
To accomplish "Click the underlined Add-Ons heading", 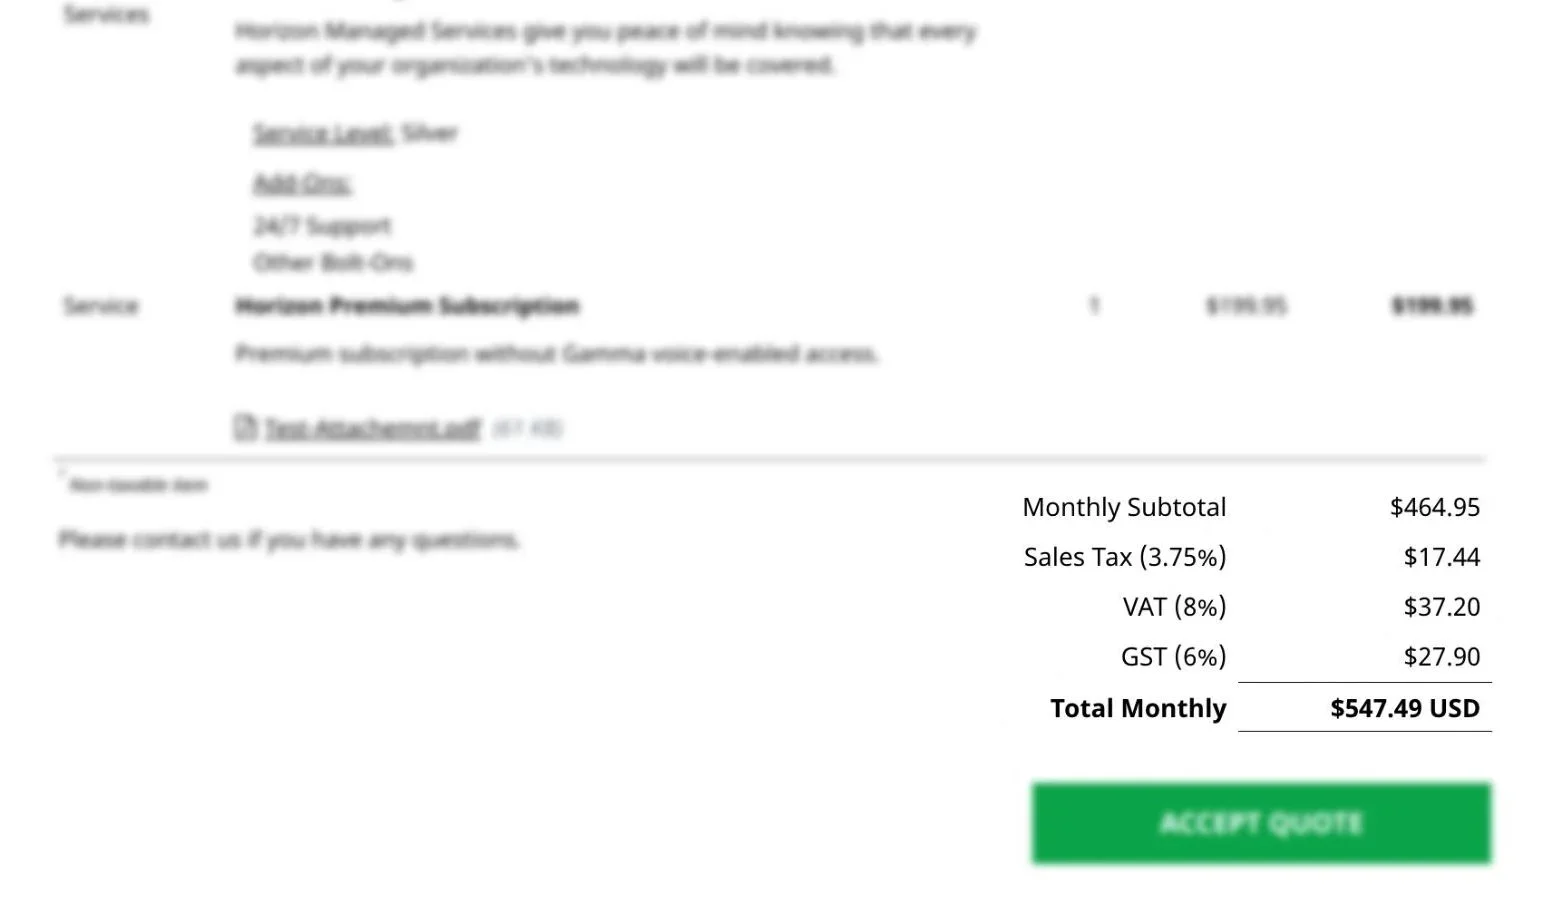I will tap(302, 183).
